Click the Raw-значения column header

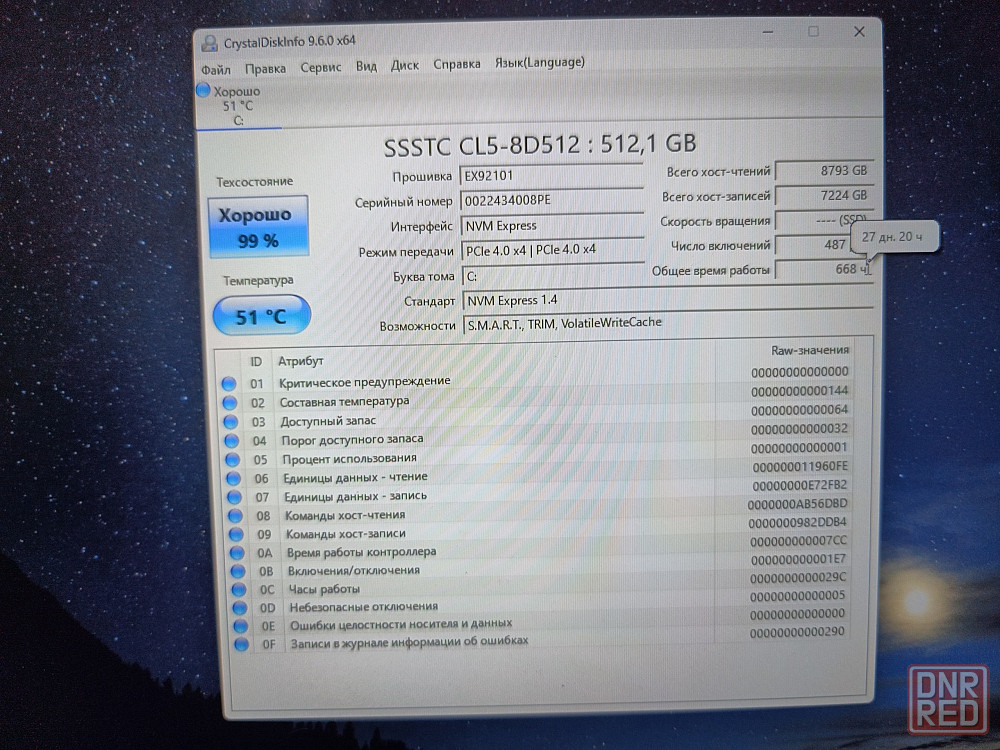tap(809, 350)
